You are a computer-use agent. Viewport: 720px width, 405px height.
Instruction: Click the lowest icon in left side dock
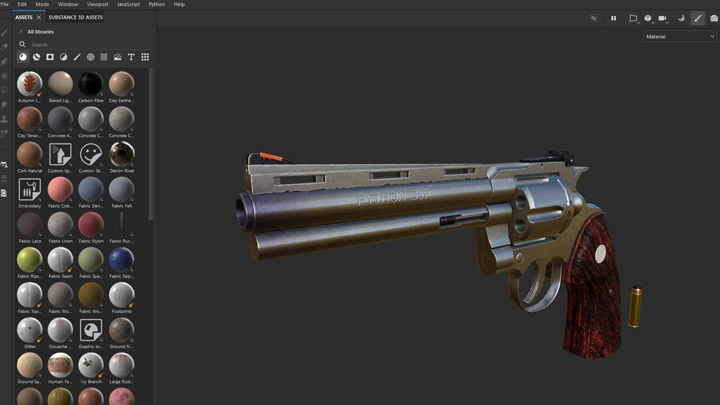tap(4, 193)
